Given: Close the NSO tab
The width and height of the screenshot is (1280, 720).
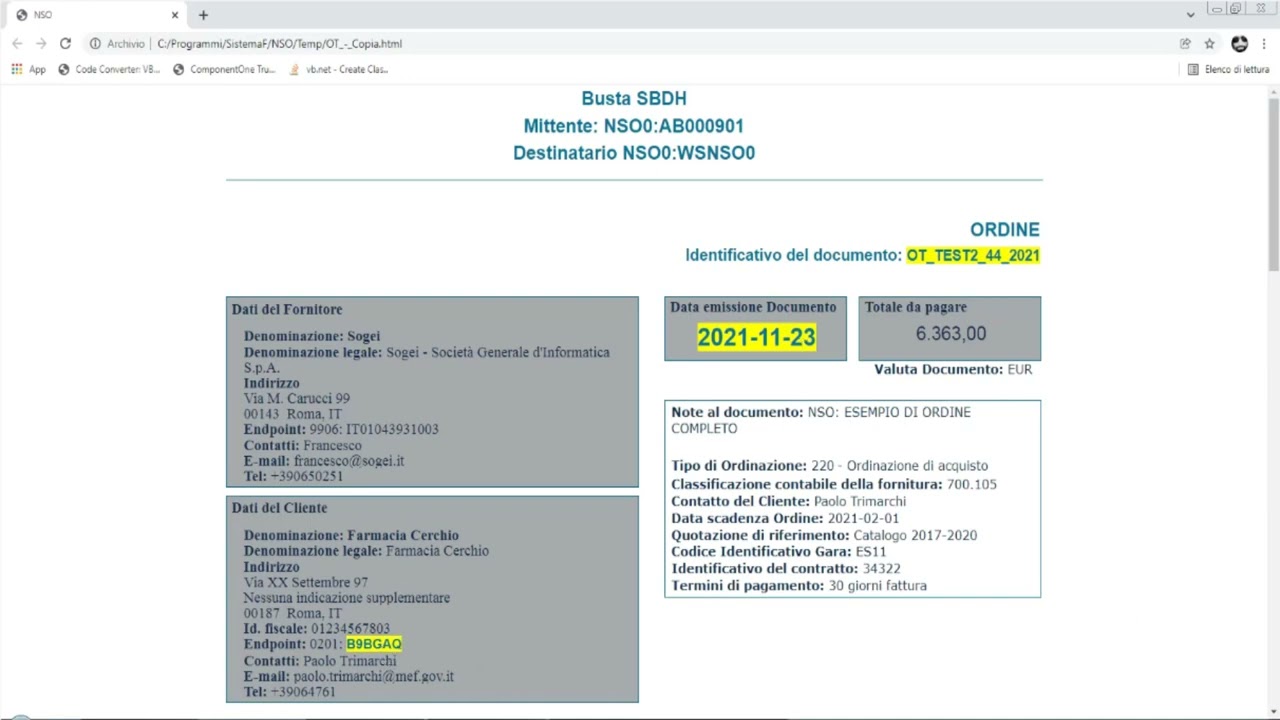Looking at the screenshot, I should coord(175,15).
